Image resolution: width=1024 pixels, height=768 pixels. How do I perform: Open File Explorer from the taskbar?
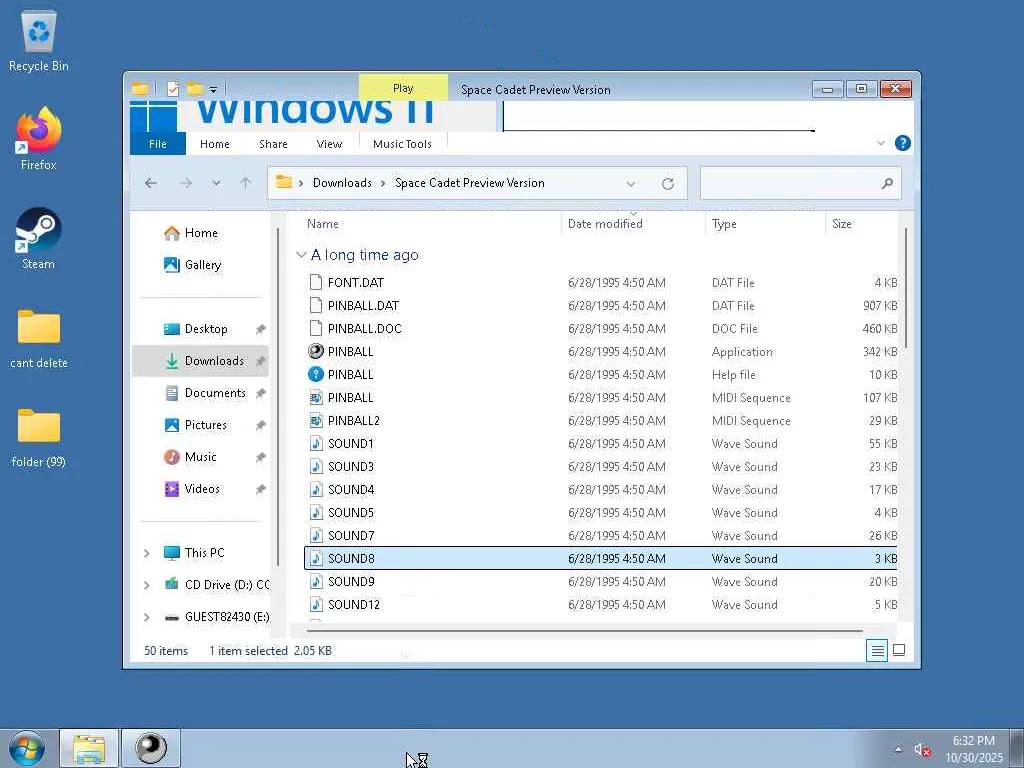tap(89, 748)
